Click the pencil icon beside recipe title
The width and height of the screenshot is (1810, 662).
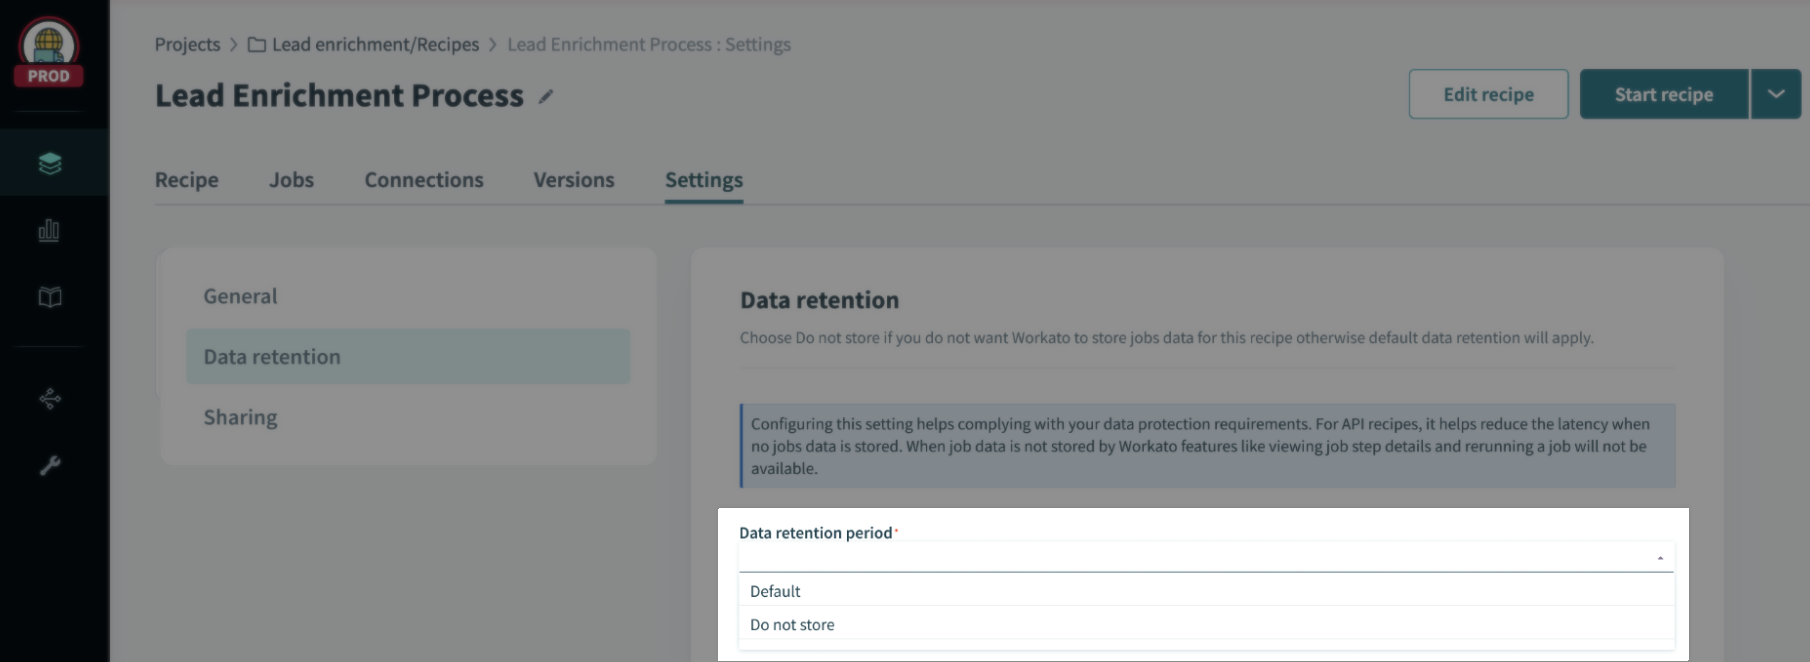[x=546, y=97]
